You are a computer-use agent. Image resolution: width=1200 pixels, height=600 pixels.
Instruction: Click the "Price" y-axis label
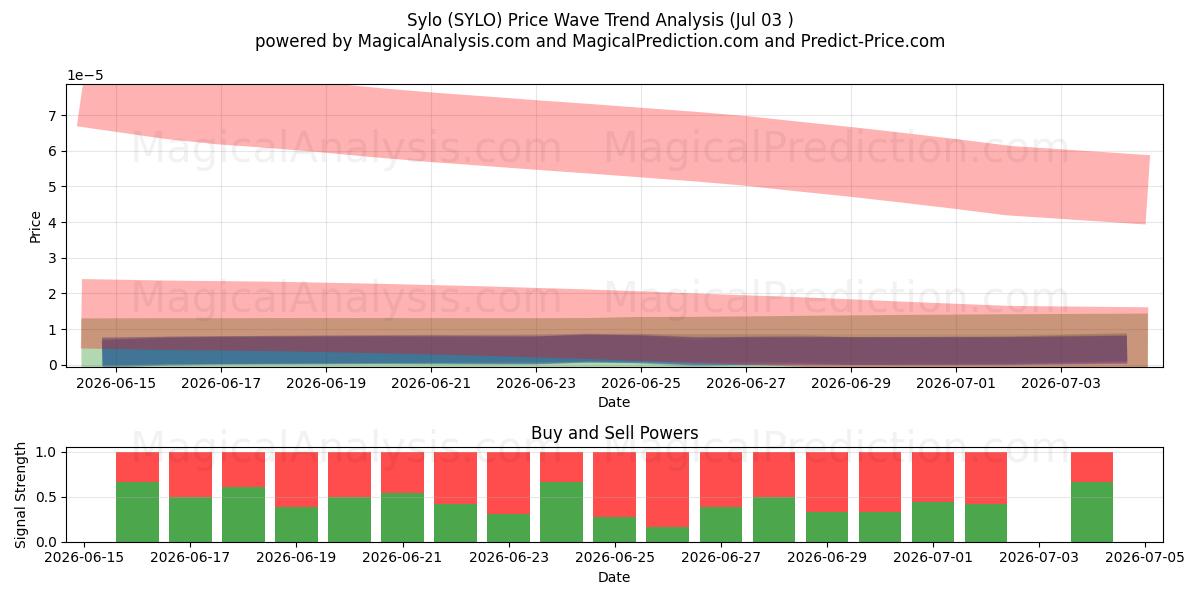36,226
